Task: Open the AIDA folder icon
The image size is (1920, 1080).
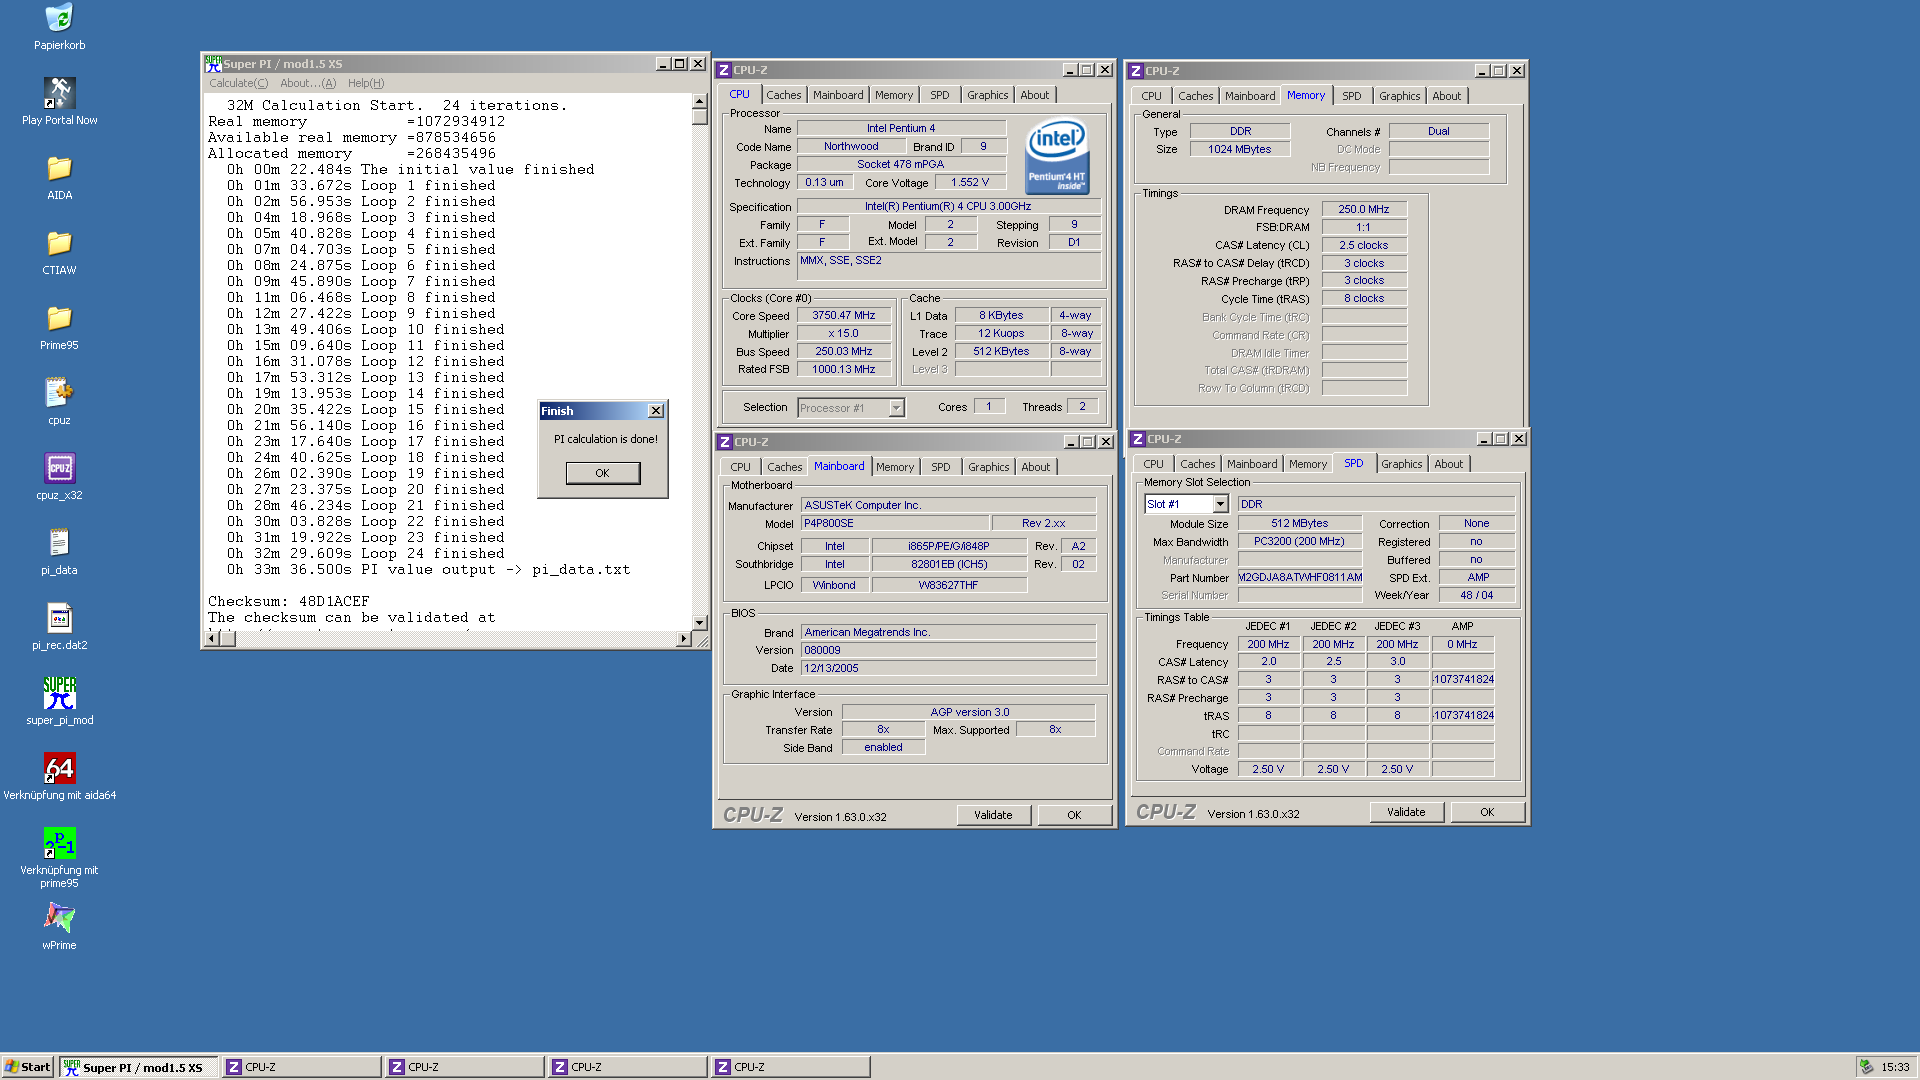Action: [59, 168]
